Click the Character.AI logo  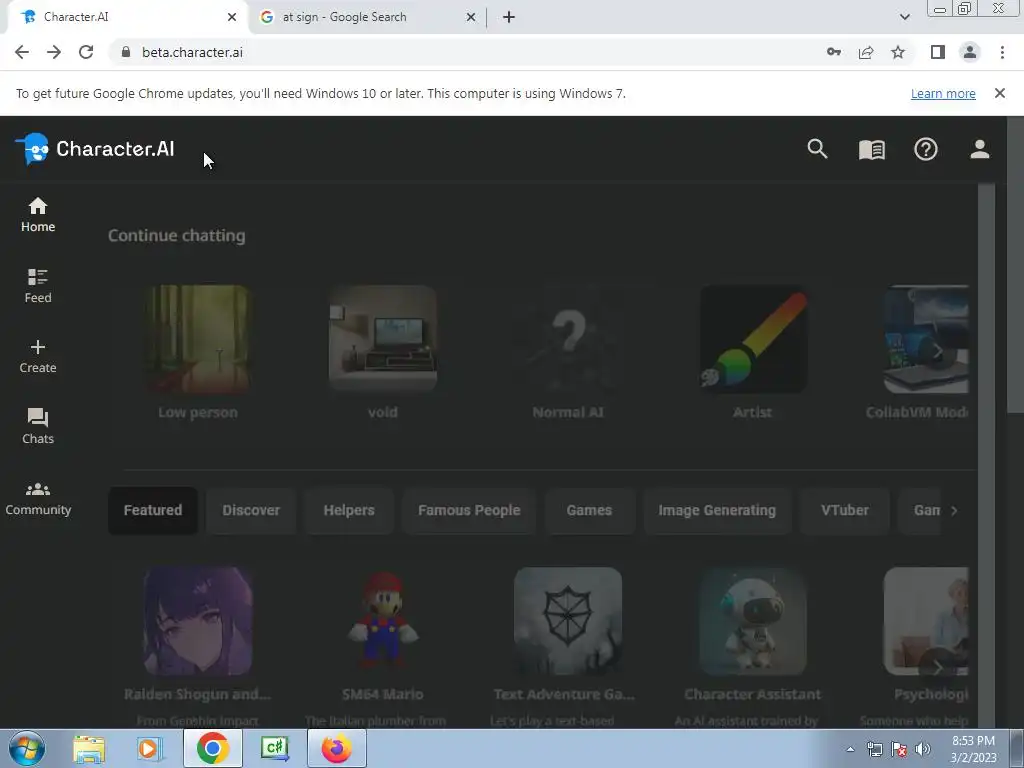(x=95, y=149)
